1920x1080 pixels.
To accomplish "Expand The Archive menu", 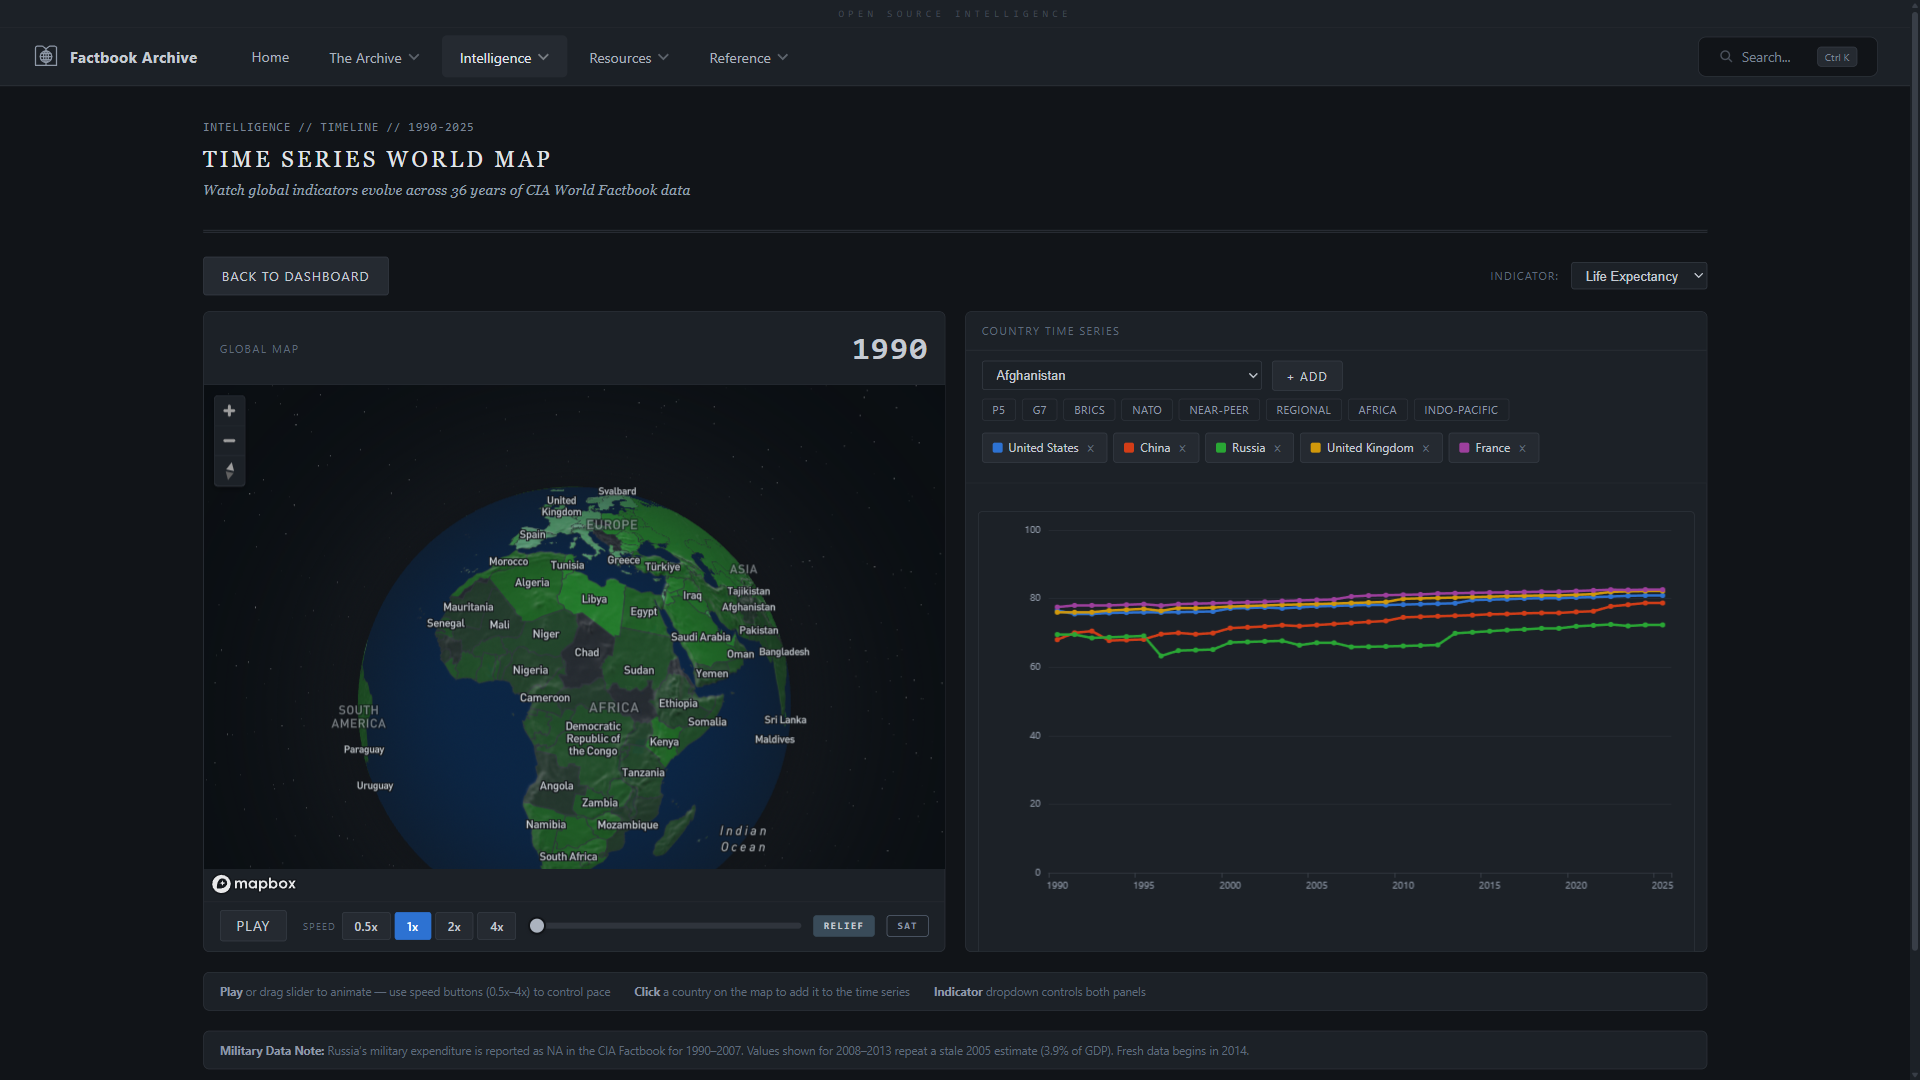I will pyautogui.click(x=374, y=58).
